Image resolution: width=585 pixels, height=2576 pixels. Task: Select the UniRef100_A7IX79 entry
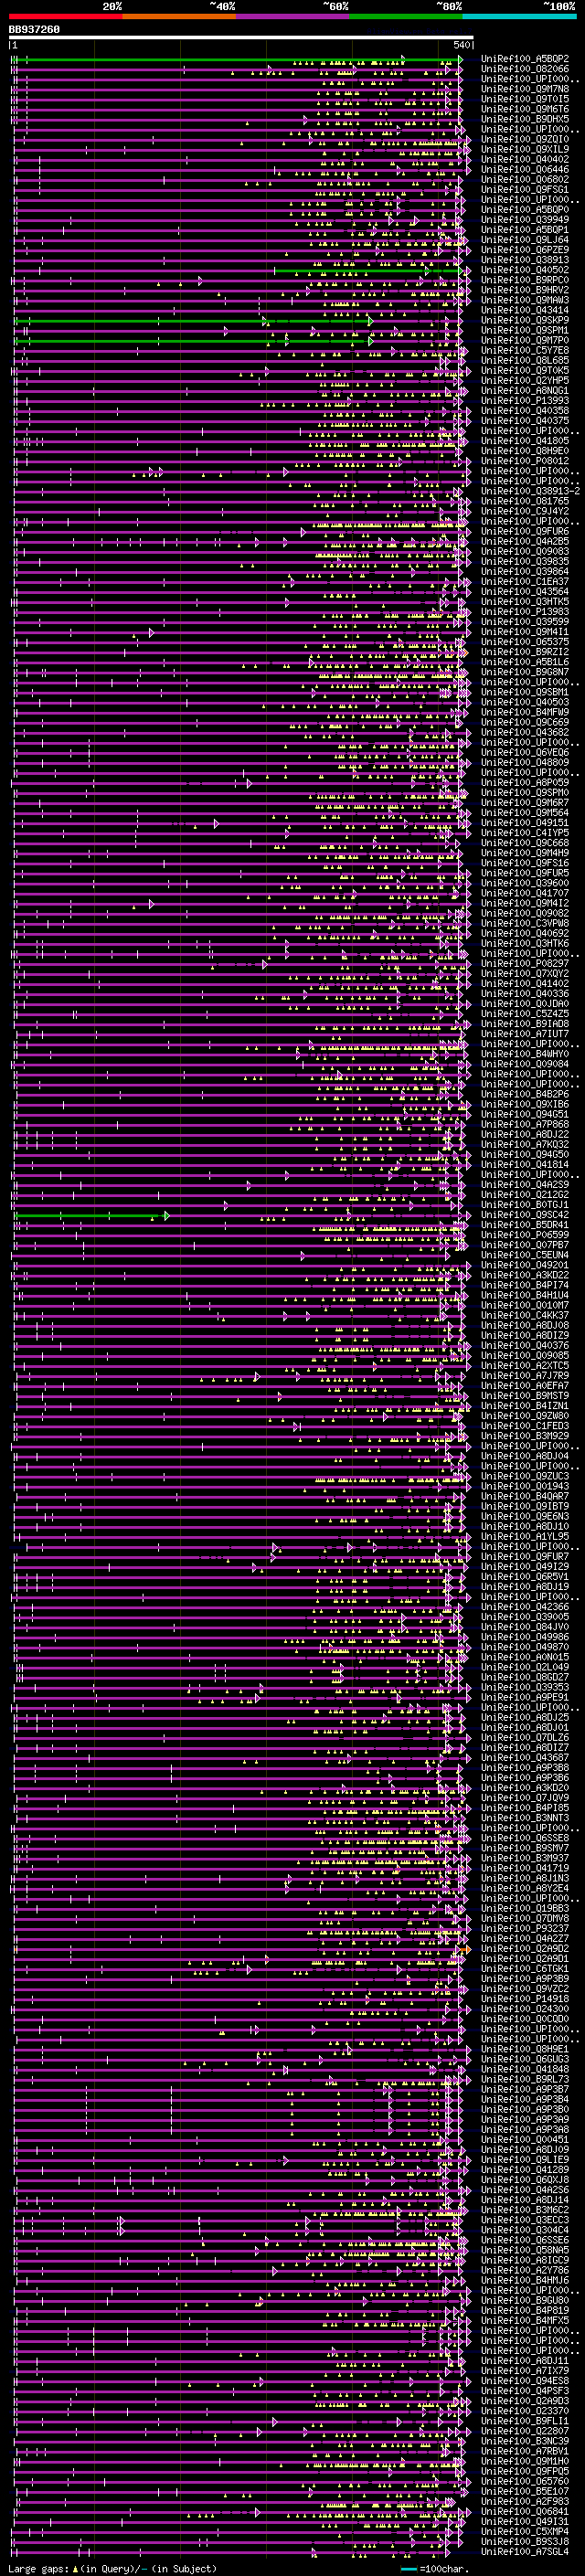525,2371
